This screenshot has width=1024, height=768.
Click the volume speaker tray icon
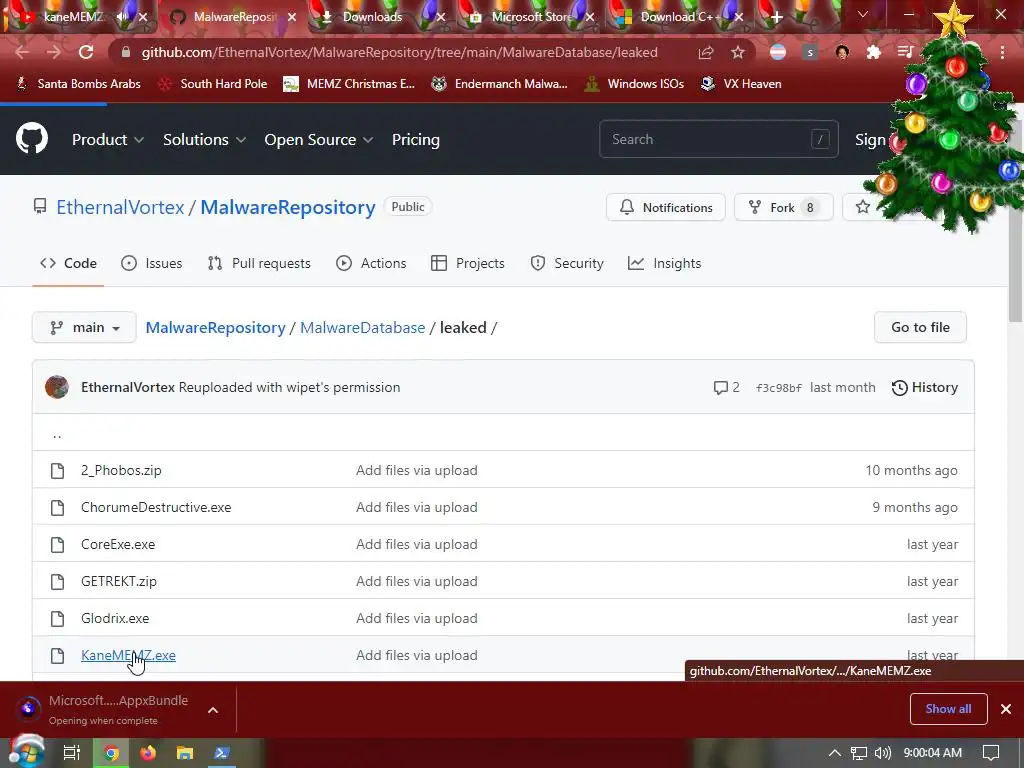[882, 753]
